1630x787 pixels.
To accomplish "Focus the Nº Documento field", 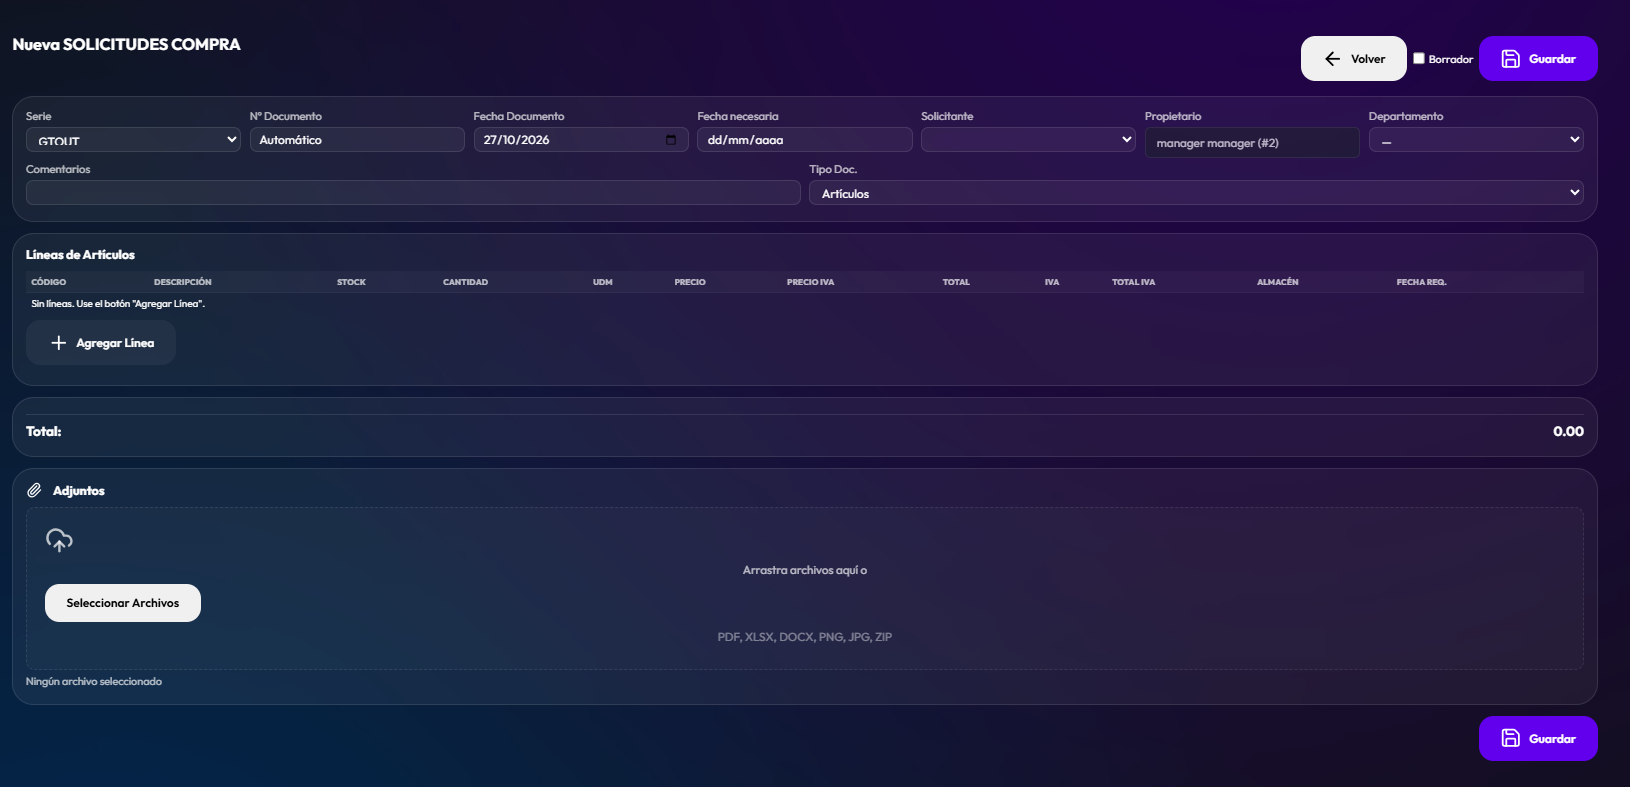I will click(x=357, y=140).
